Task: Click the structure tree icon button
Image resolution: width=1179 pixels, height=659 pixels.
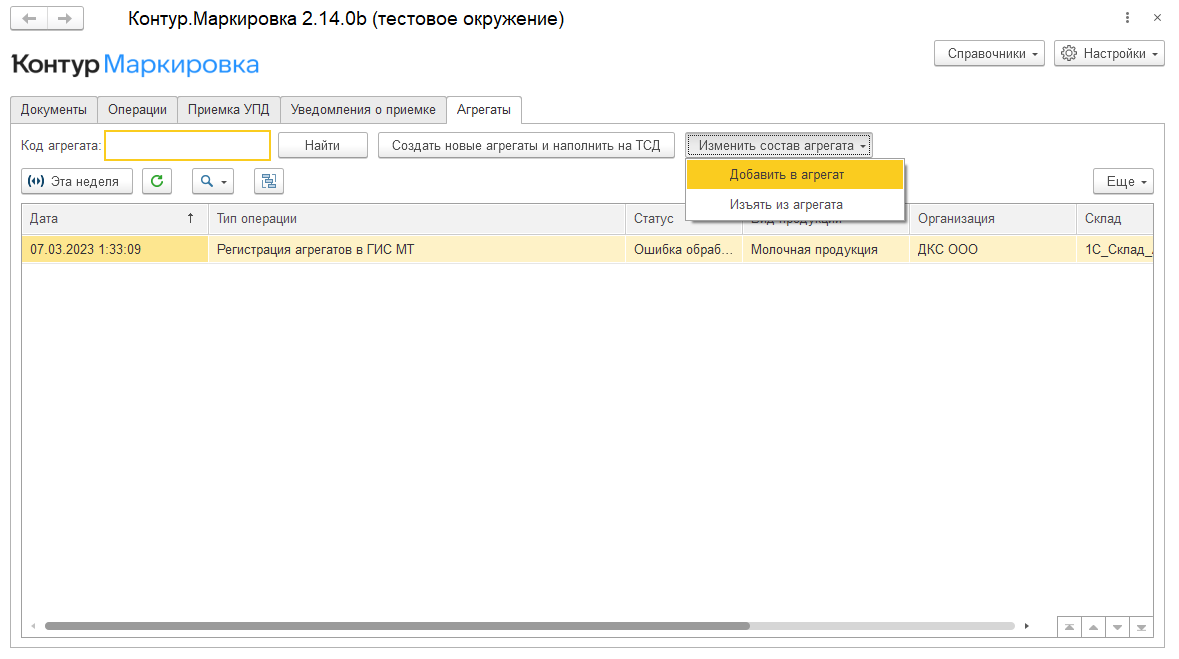Action: click(x=269, y=181)
